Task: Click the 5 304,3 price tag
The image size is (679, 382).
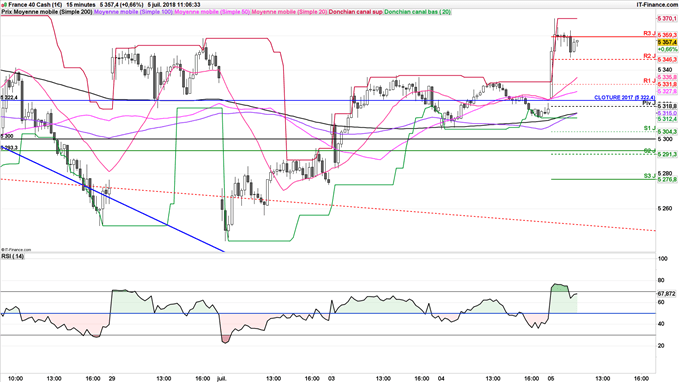Action: [x=667, y=132]
